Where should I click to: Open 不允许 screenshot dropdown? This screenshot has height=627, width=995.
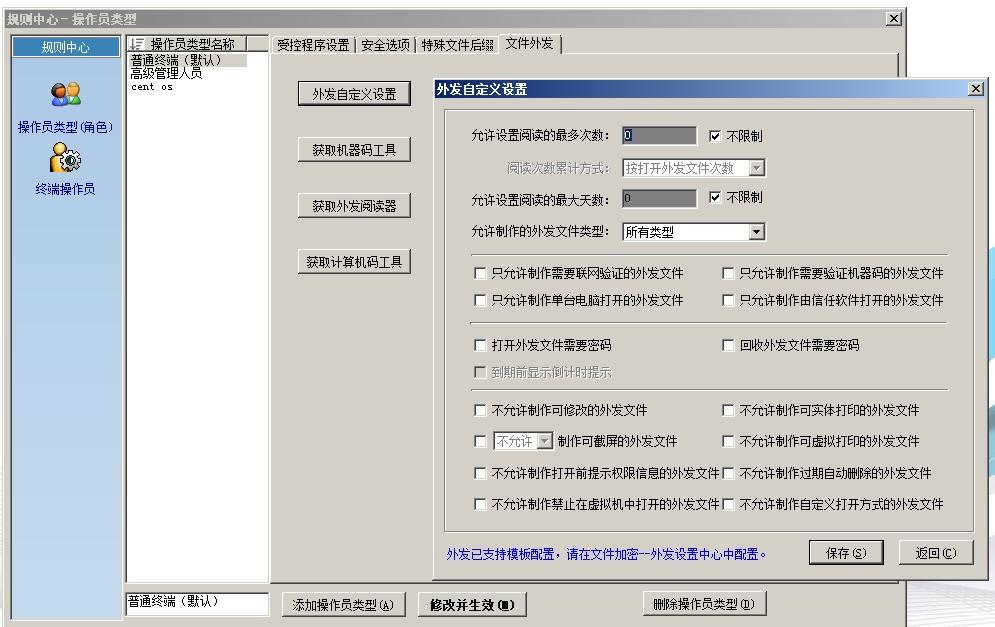[544, 441]
